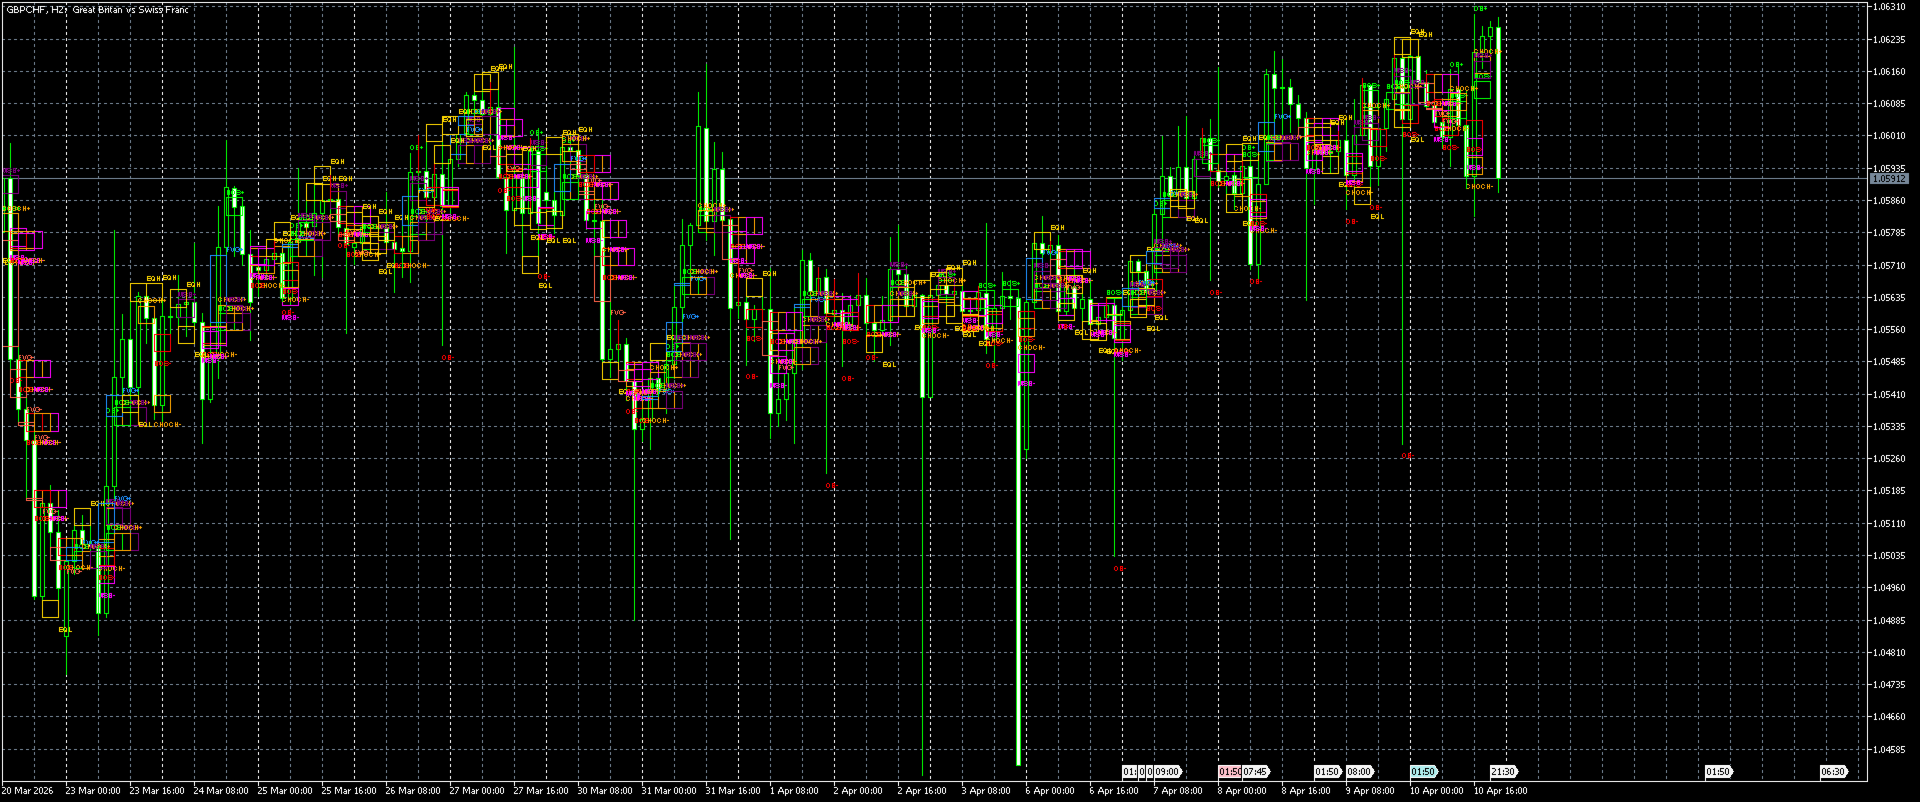Select the 06:30 time marker
This screenshot has height=802, width=1920.
1833,772
